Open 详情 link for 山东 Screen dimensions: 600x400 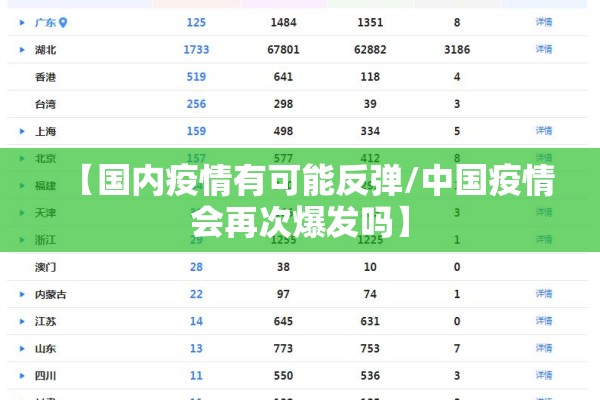(544, 348)
